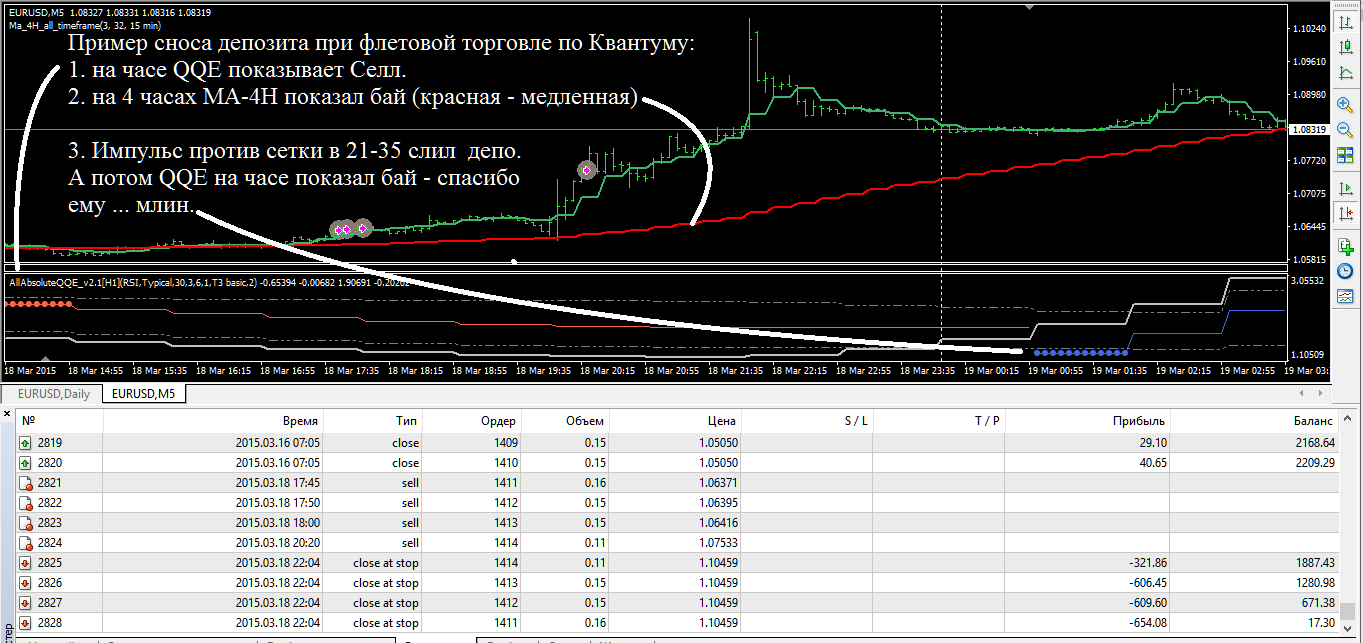The height and width of the screenshot is (643, 1363).
Task: Click the time cell 2015.03.18 20:20
Action: [277, 543]
